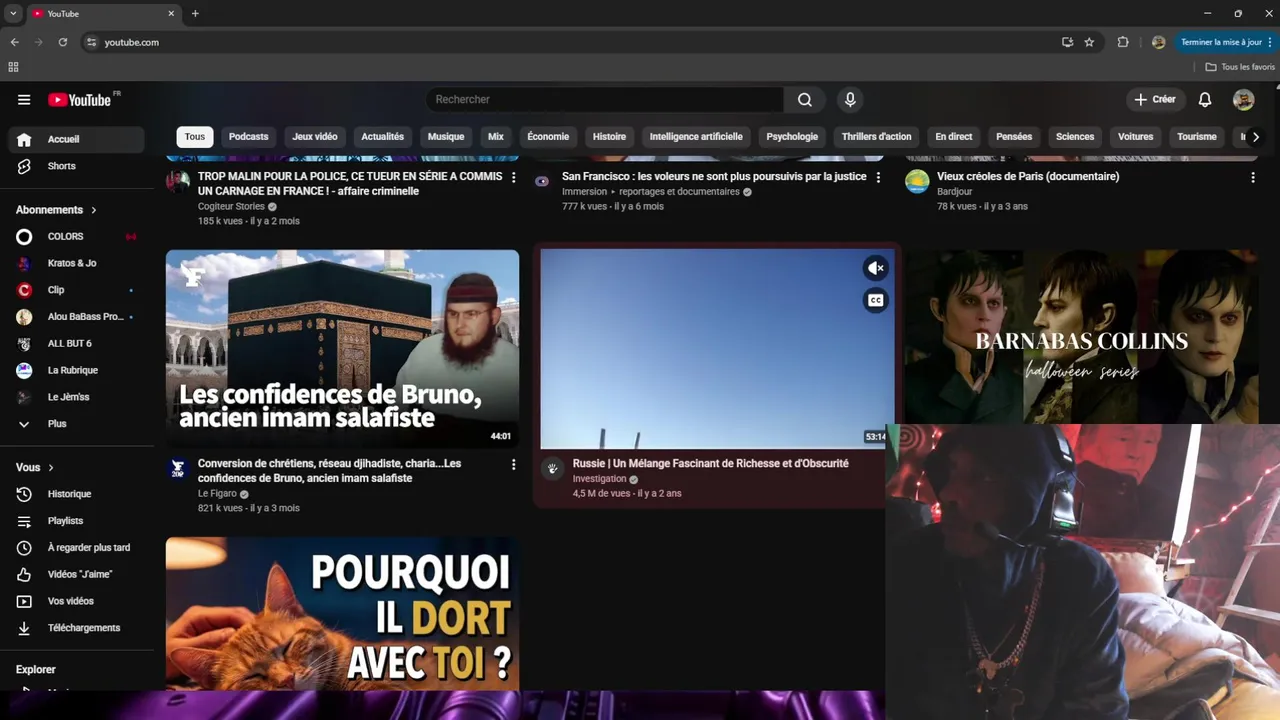
Task: Open the Investigation channel link
Action: pyautogui.click(x=599, y=479)
